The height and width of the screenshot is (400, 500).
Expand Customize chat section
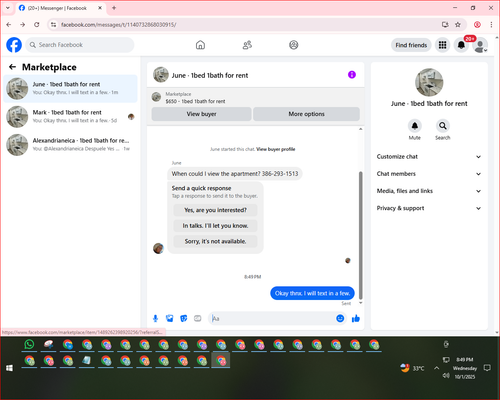tap(429, 157)
